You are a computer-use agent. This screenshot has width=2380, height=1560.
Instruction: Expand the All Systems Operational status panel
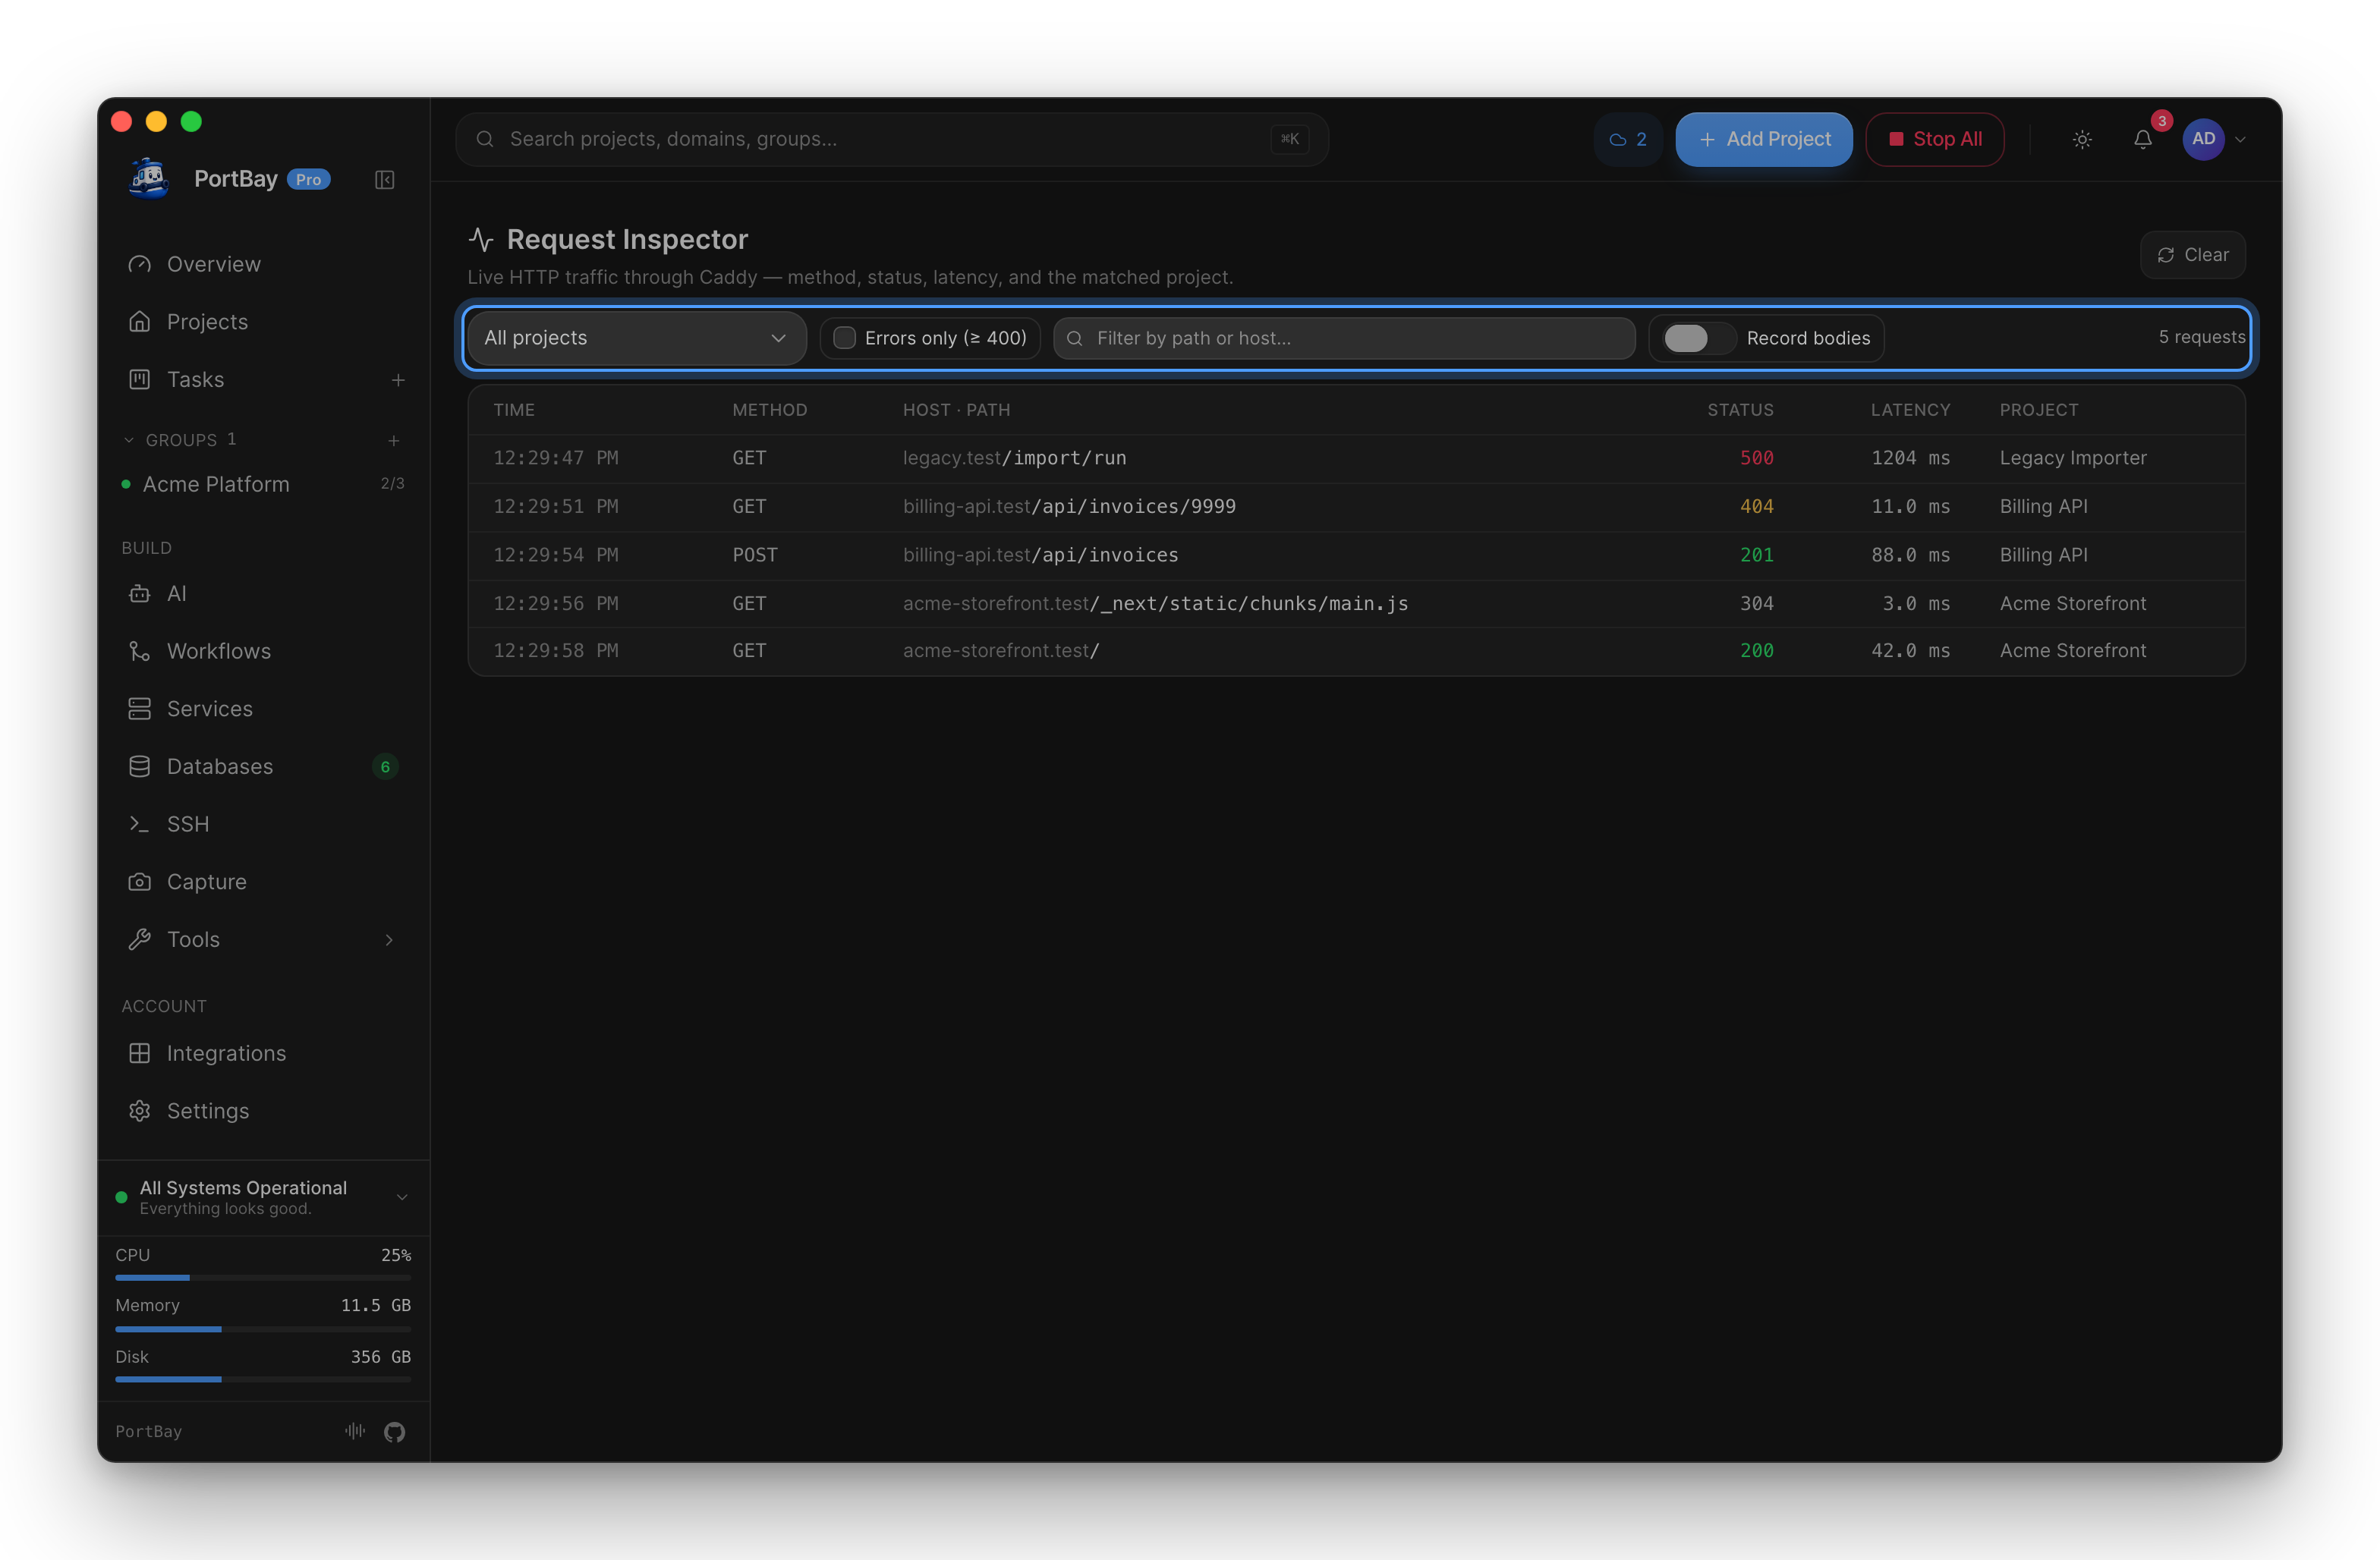tap(263, 1197)
